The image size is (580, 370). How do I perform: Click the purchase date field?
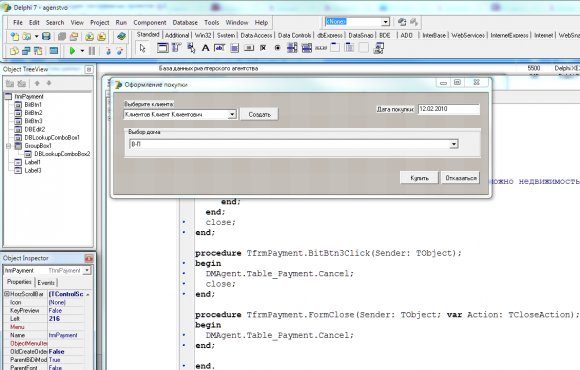449,109
